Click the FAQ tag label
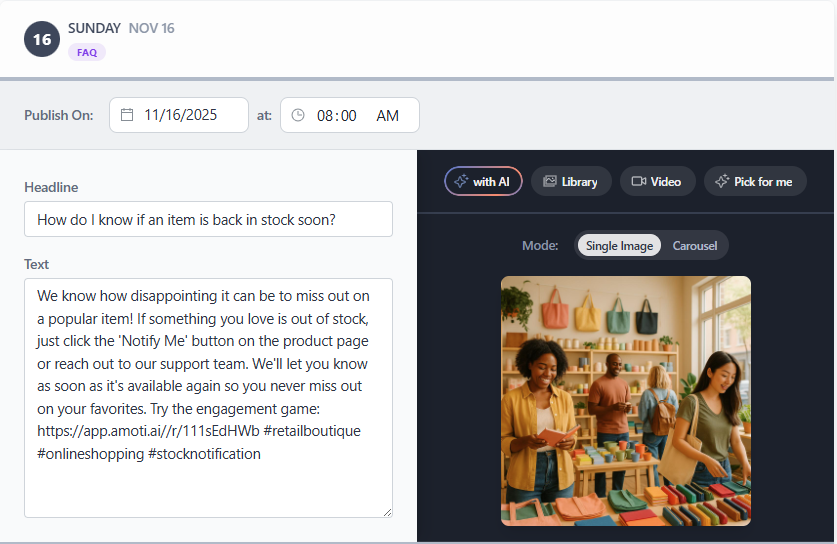Image resolution: width=837 pixels, height=544 pixels. pos(87,52)
